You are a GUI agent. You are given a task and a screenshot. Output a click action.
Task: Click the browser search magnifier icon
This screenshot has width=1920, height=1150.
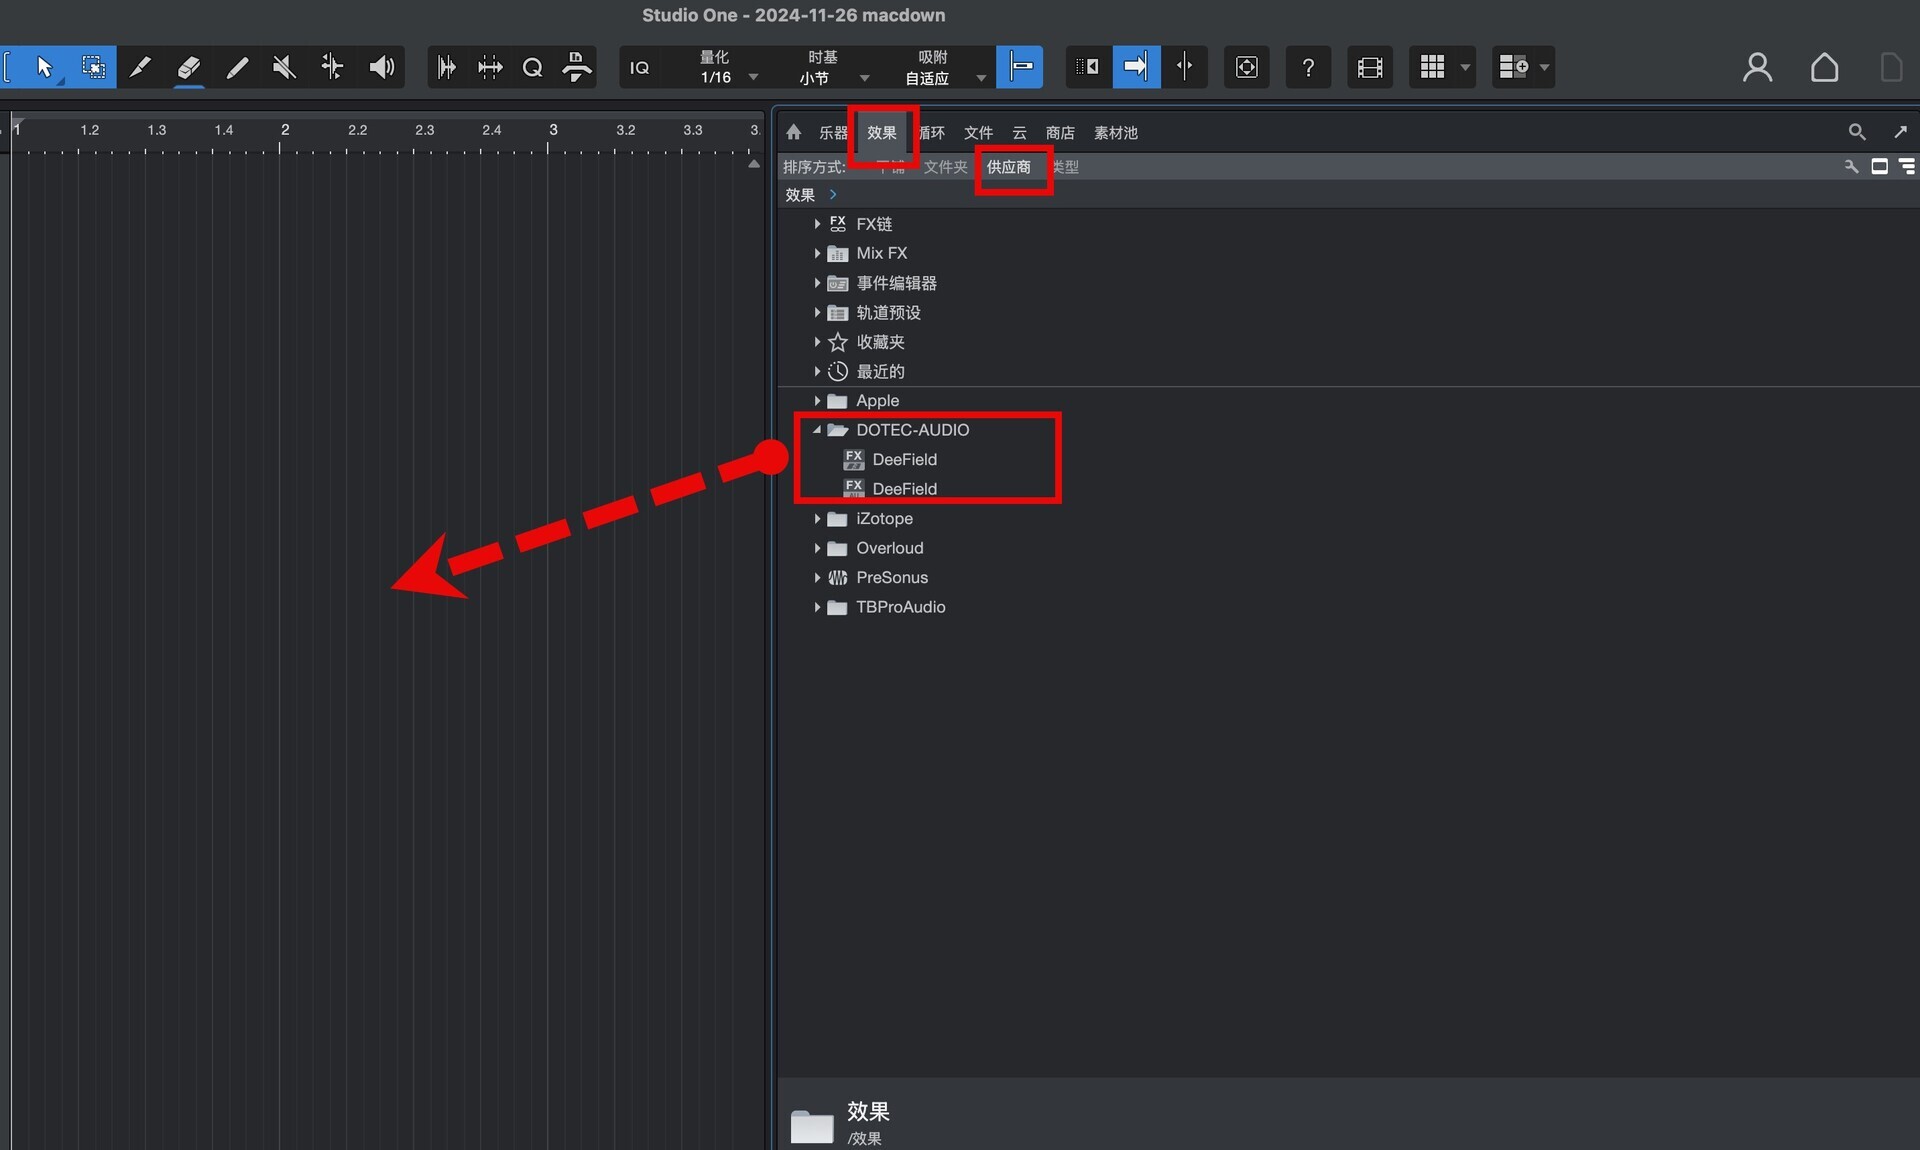click(1857, 132)
